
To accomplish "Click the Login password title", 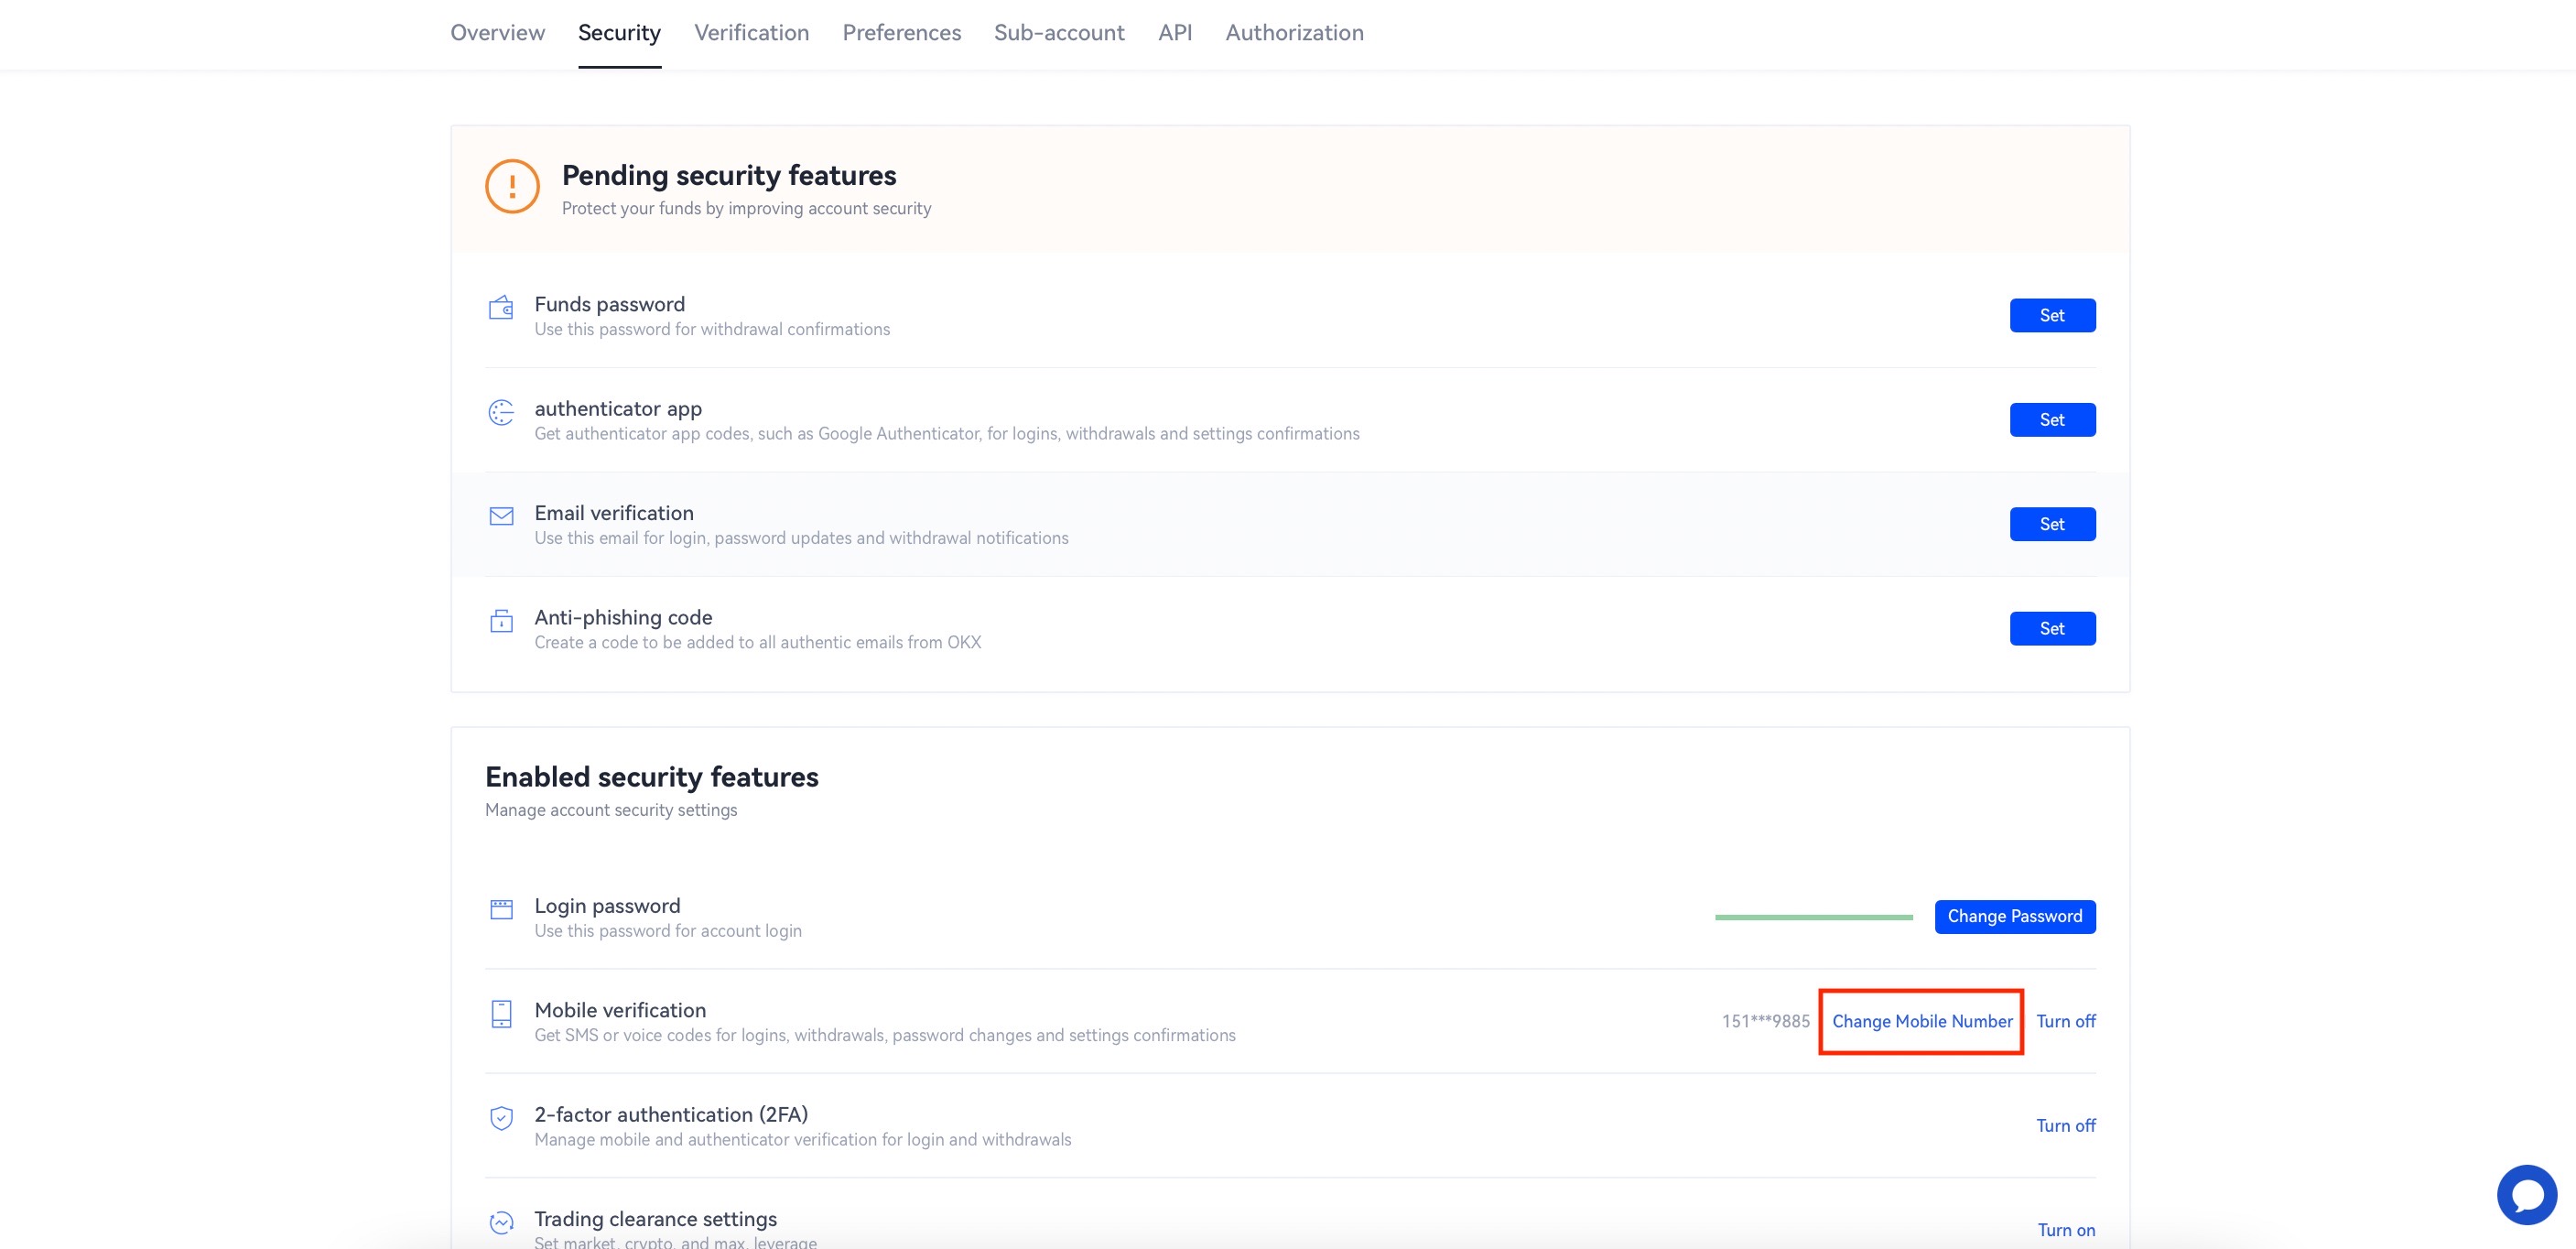I will [606, 906].
